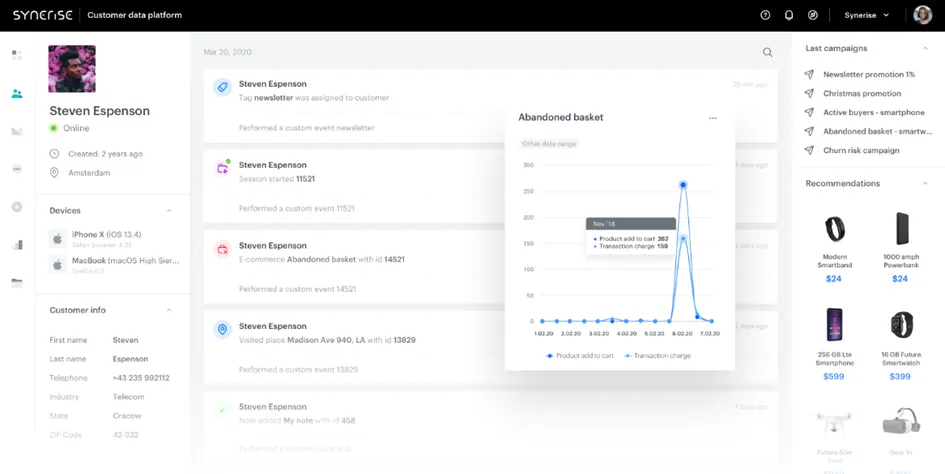Click the chart peak point at 262
Viewport: 945px width, 474px height.
coord(683,185)
